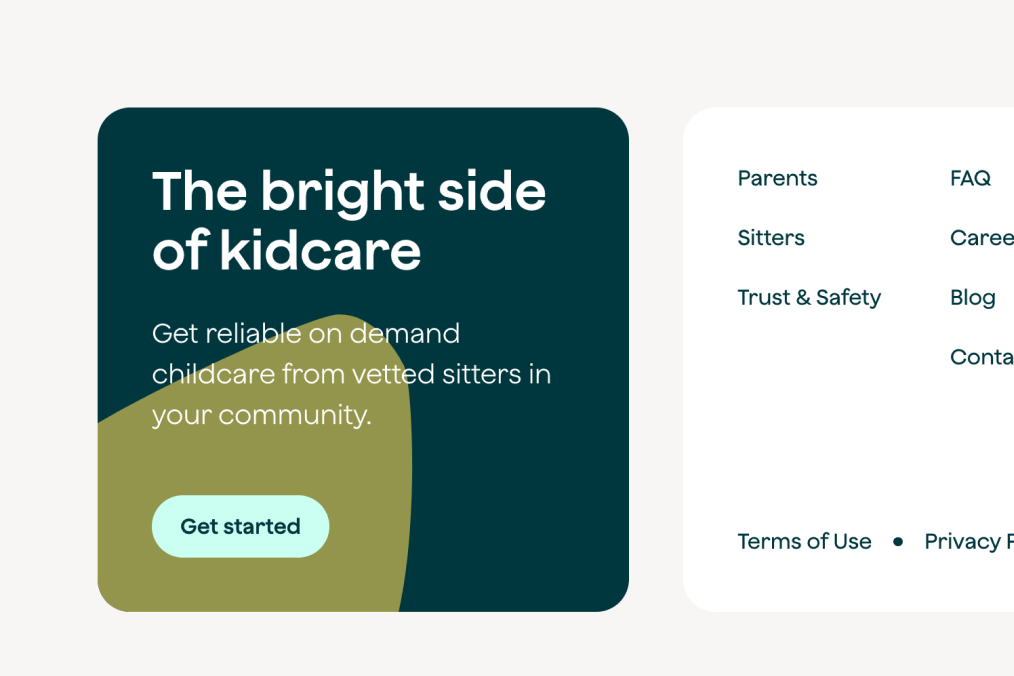Navigate to the Sitters link

coord(770,238)
